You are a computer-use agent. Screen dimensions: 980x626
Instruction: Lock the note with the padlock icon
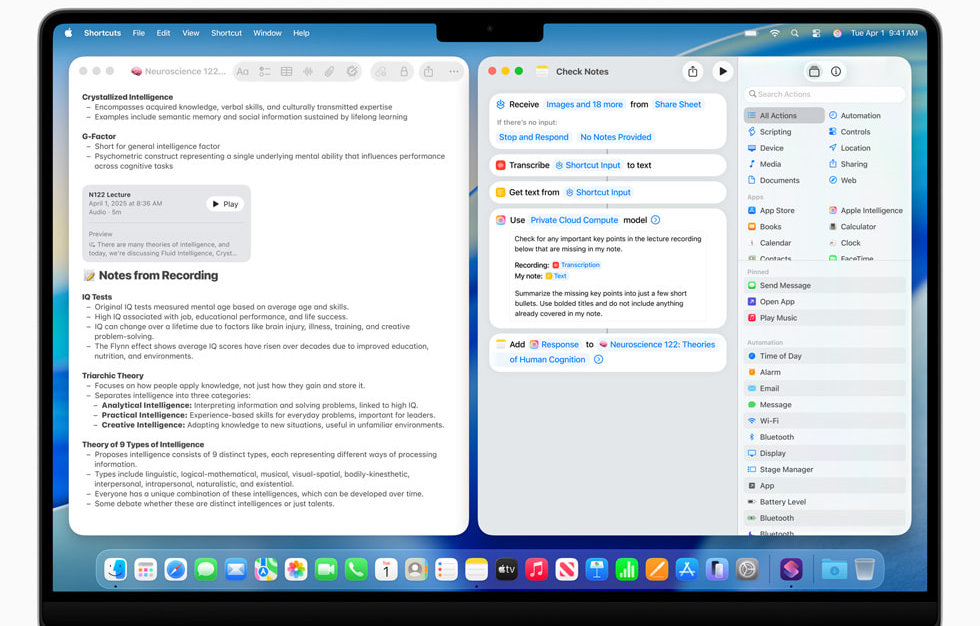(404, 72)
